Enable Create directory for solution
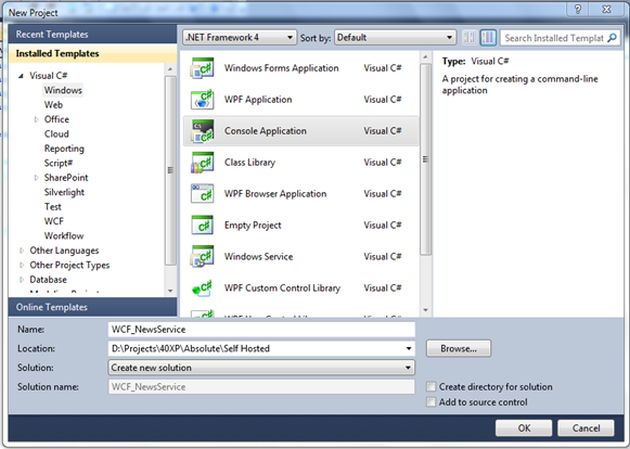Screen dimensions: 630x449 point(431,387)
